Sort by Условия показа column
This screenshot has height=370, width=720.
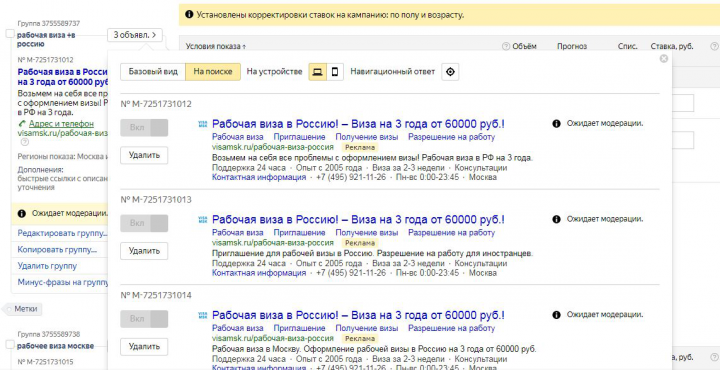(215, 46)
